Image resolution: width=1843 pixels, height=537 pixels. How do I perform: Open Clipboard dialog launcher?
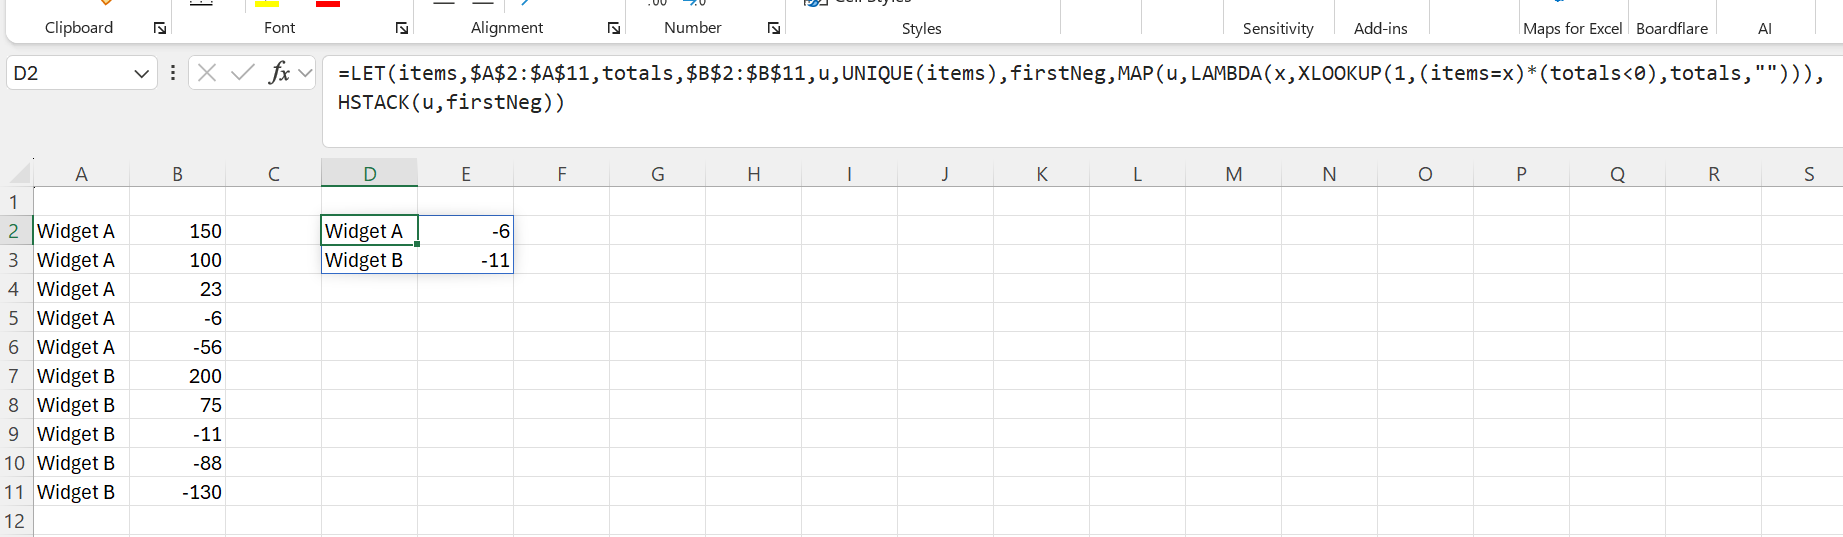[x=160, y=28]
